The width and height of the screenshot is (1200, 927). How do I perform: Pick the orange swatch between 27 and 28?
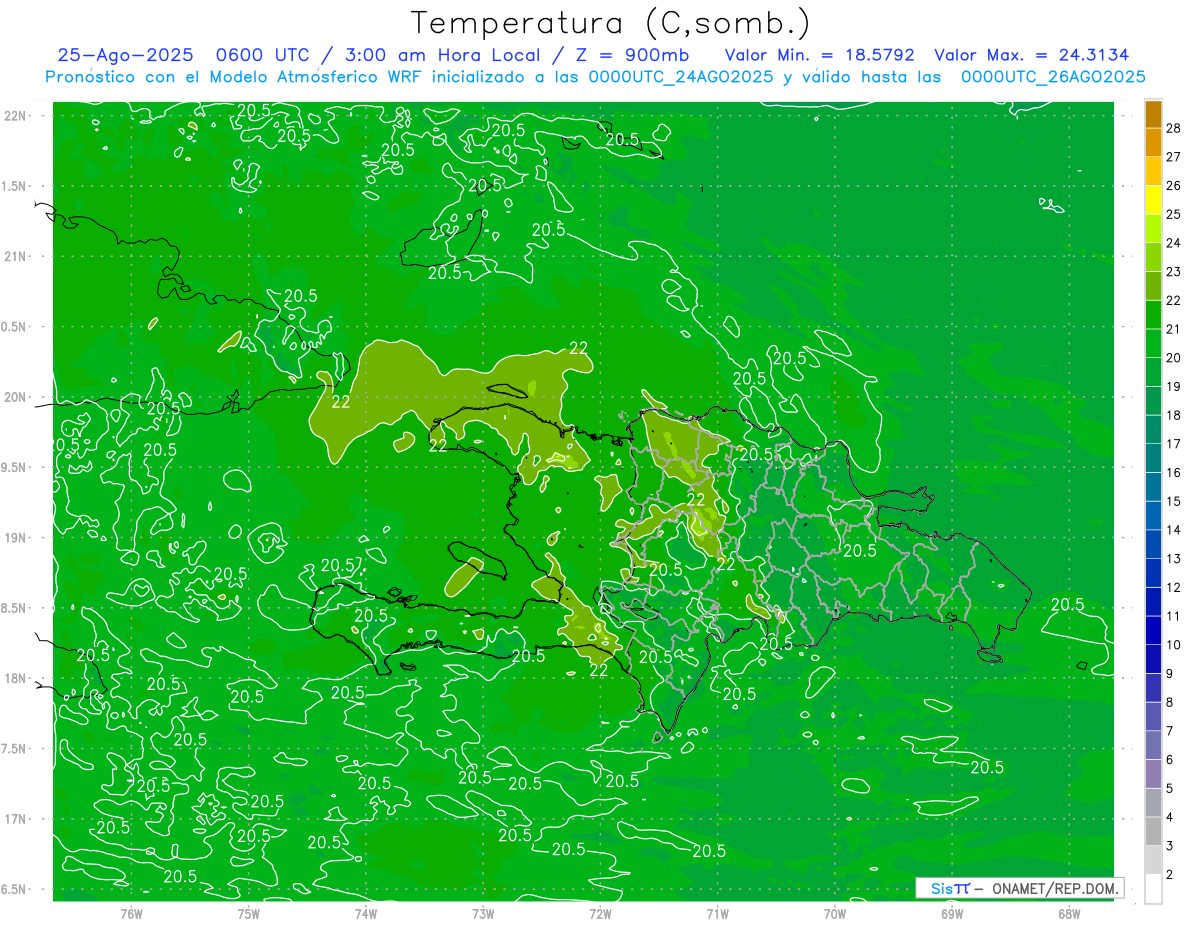1153,143
